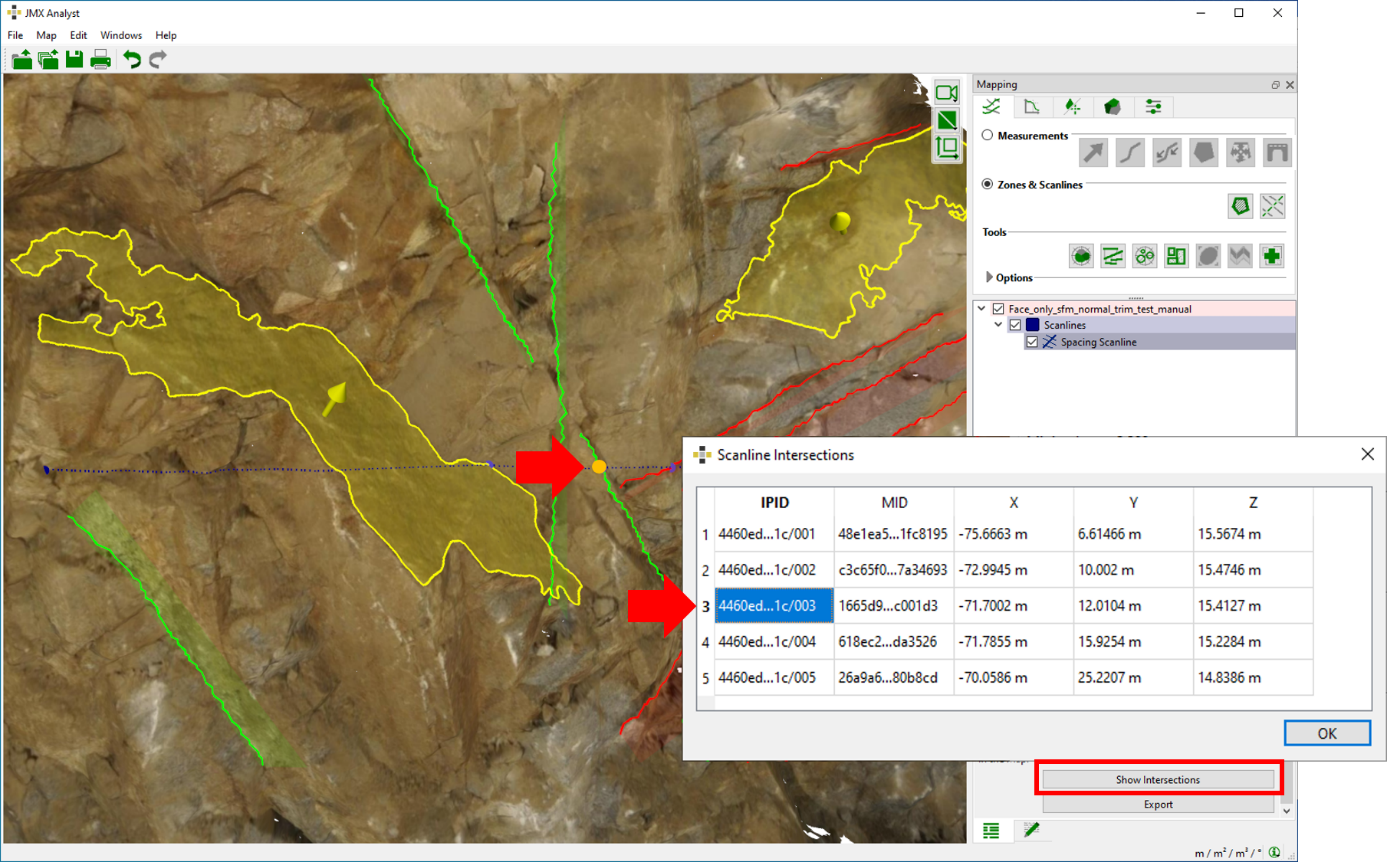Image resolution: width=1387 pixels, height=862 pixels.
Task: Click the Export button
Action: pyautogui.click(x=1158, y=804)
